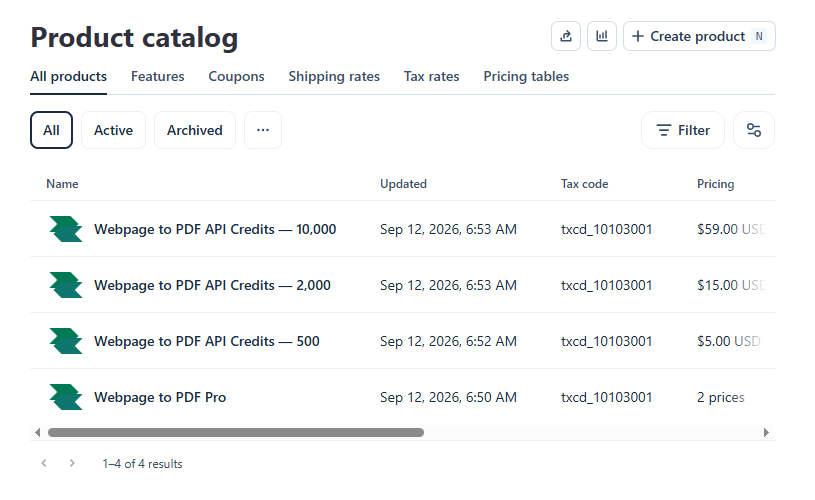Image resolution: width=815 pixels, height=500 pixels.
Task: Click product icon for Credits — 500
Action: (x=66, y=341)
